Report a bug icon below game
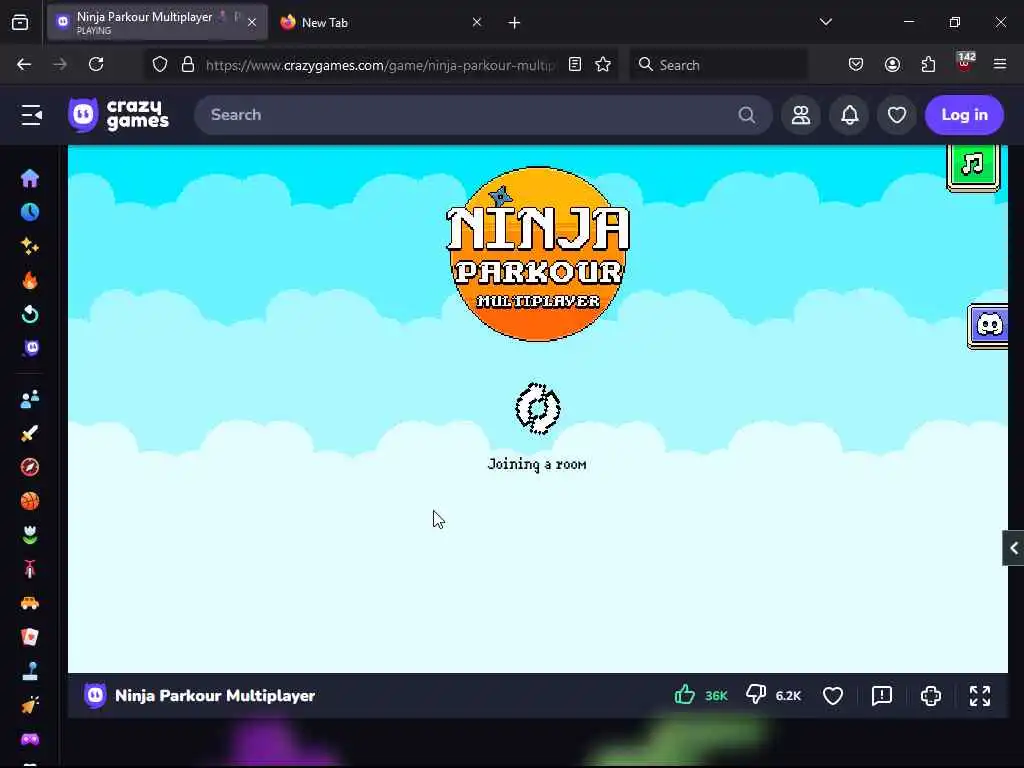Viewport: 1024px width, 768px height. (882, 696)
